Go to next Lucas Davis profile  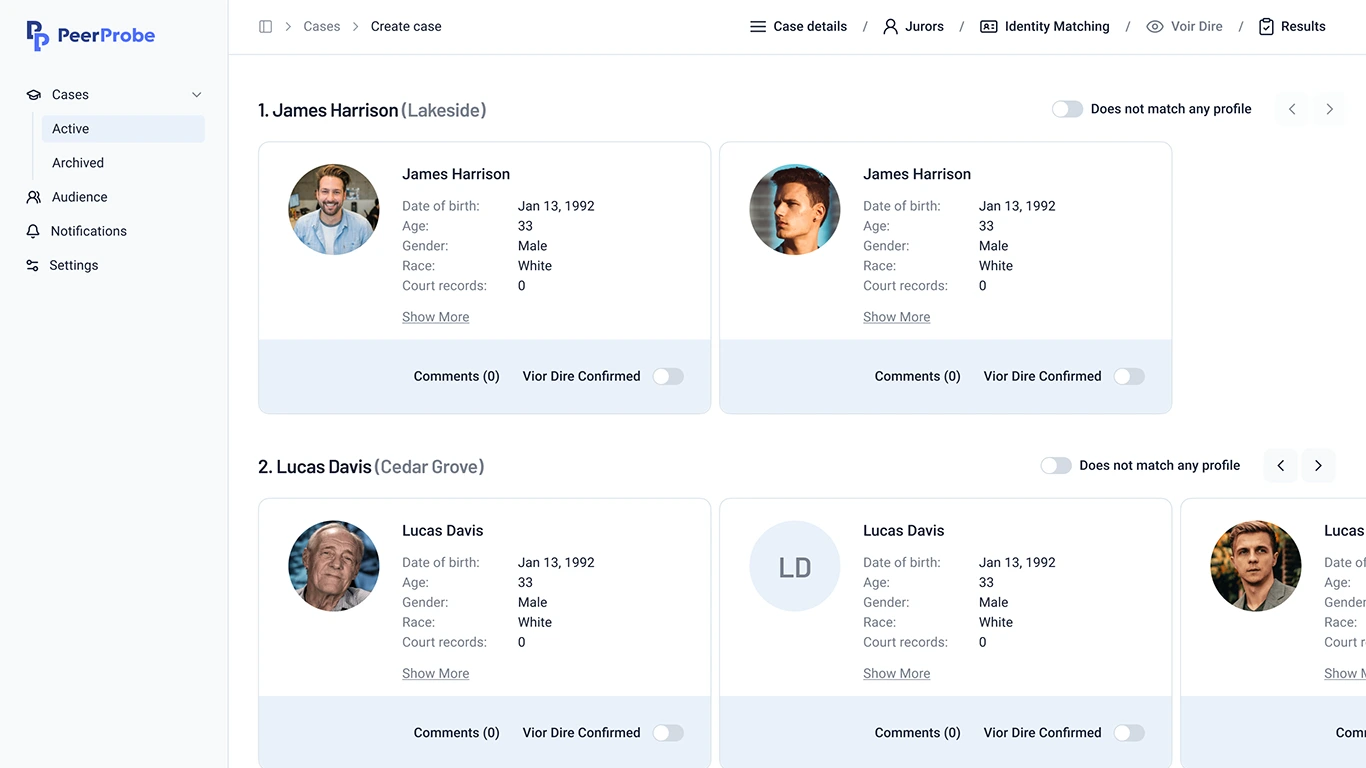coord(1318,466)
